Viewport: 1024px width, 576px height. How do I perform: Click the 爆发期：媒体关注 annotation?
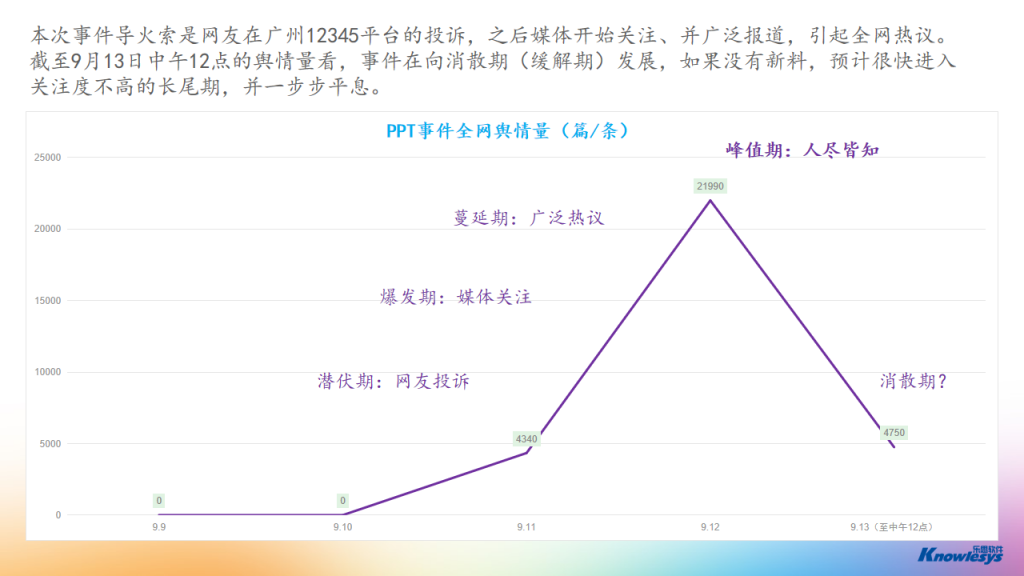[455, 297]
